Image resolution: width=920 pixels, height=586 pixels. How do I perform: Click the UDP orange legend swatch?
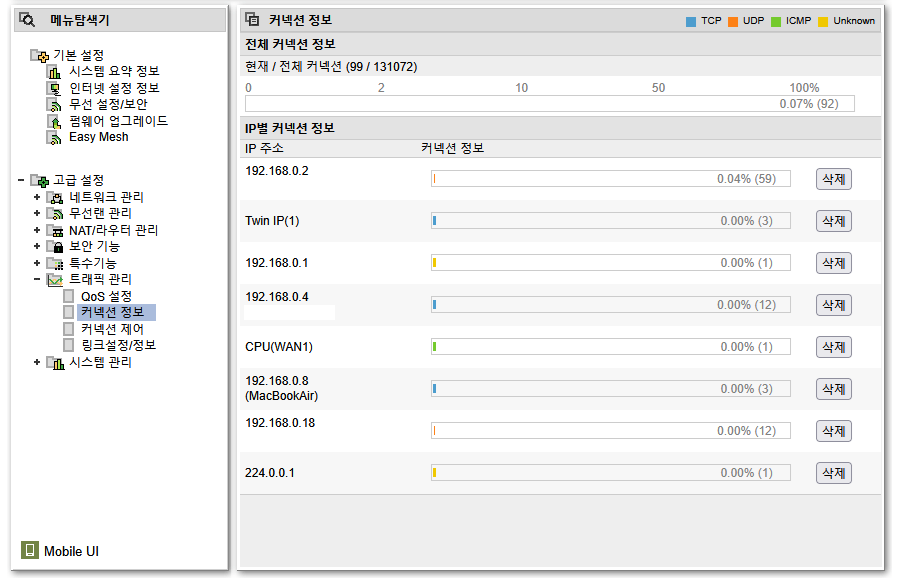(x=733, y=22)
